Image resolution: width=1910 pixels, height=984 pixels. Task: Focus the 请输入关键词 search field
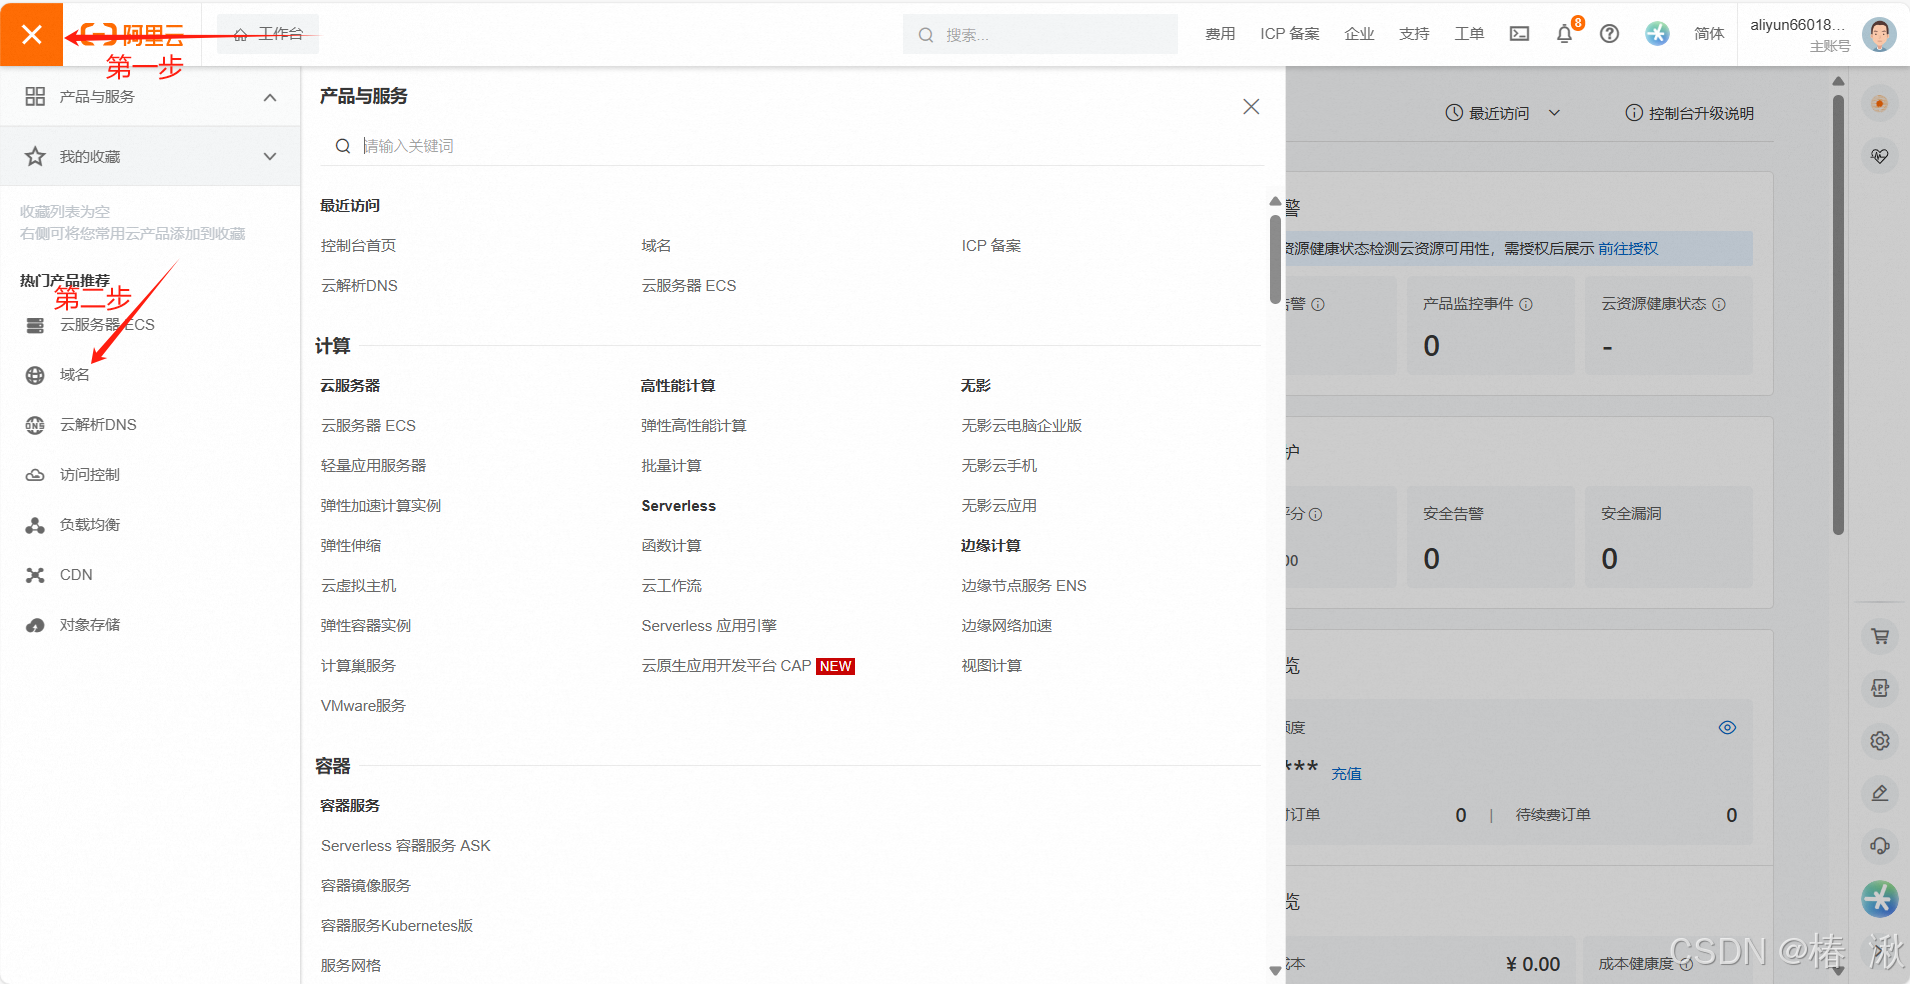coord(791,146)
